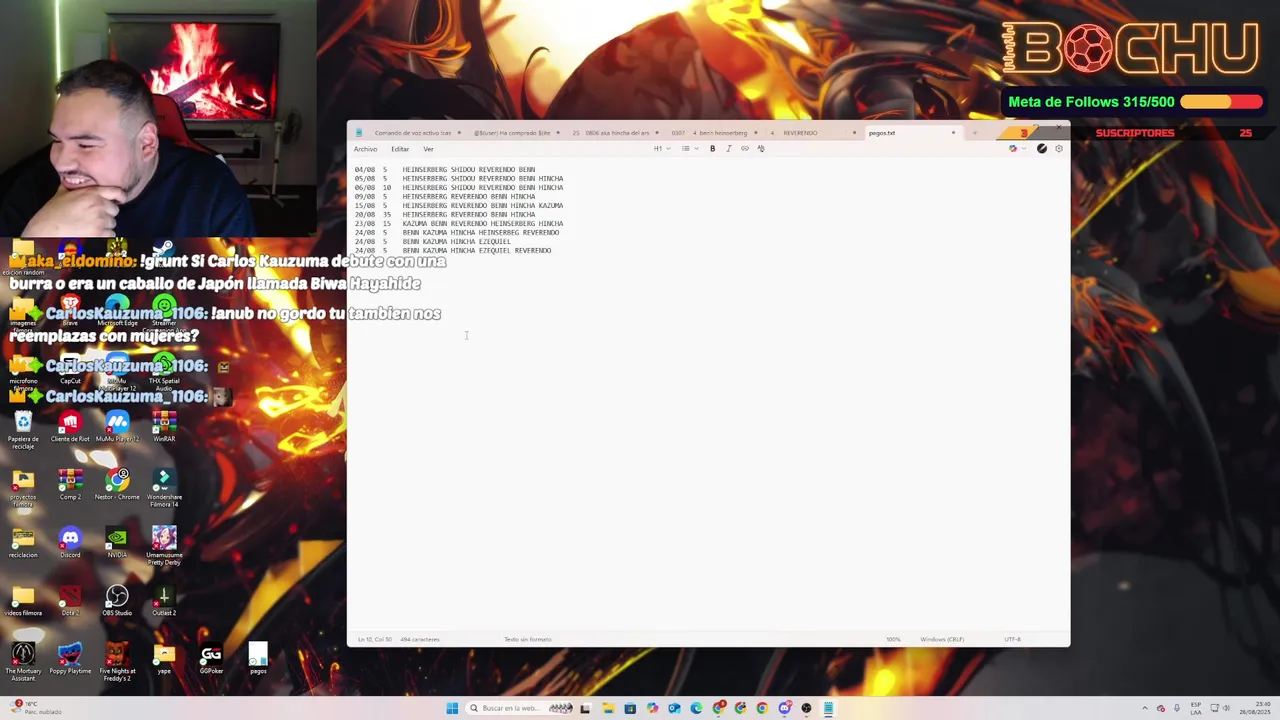The width and height of the screenshot is (1280, 720).
Task: Open File Explorer from taskbar
Action: point(608,708)
